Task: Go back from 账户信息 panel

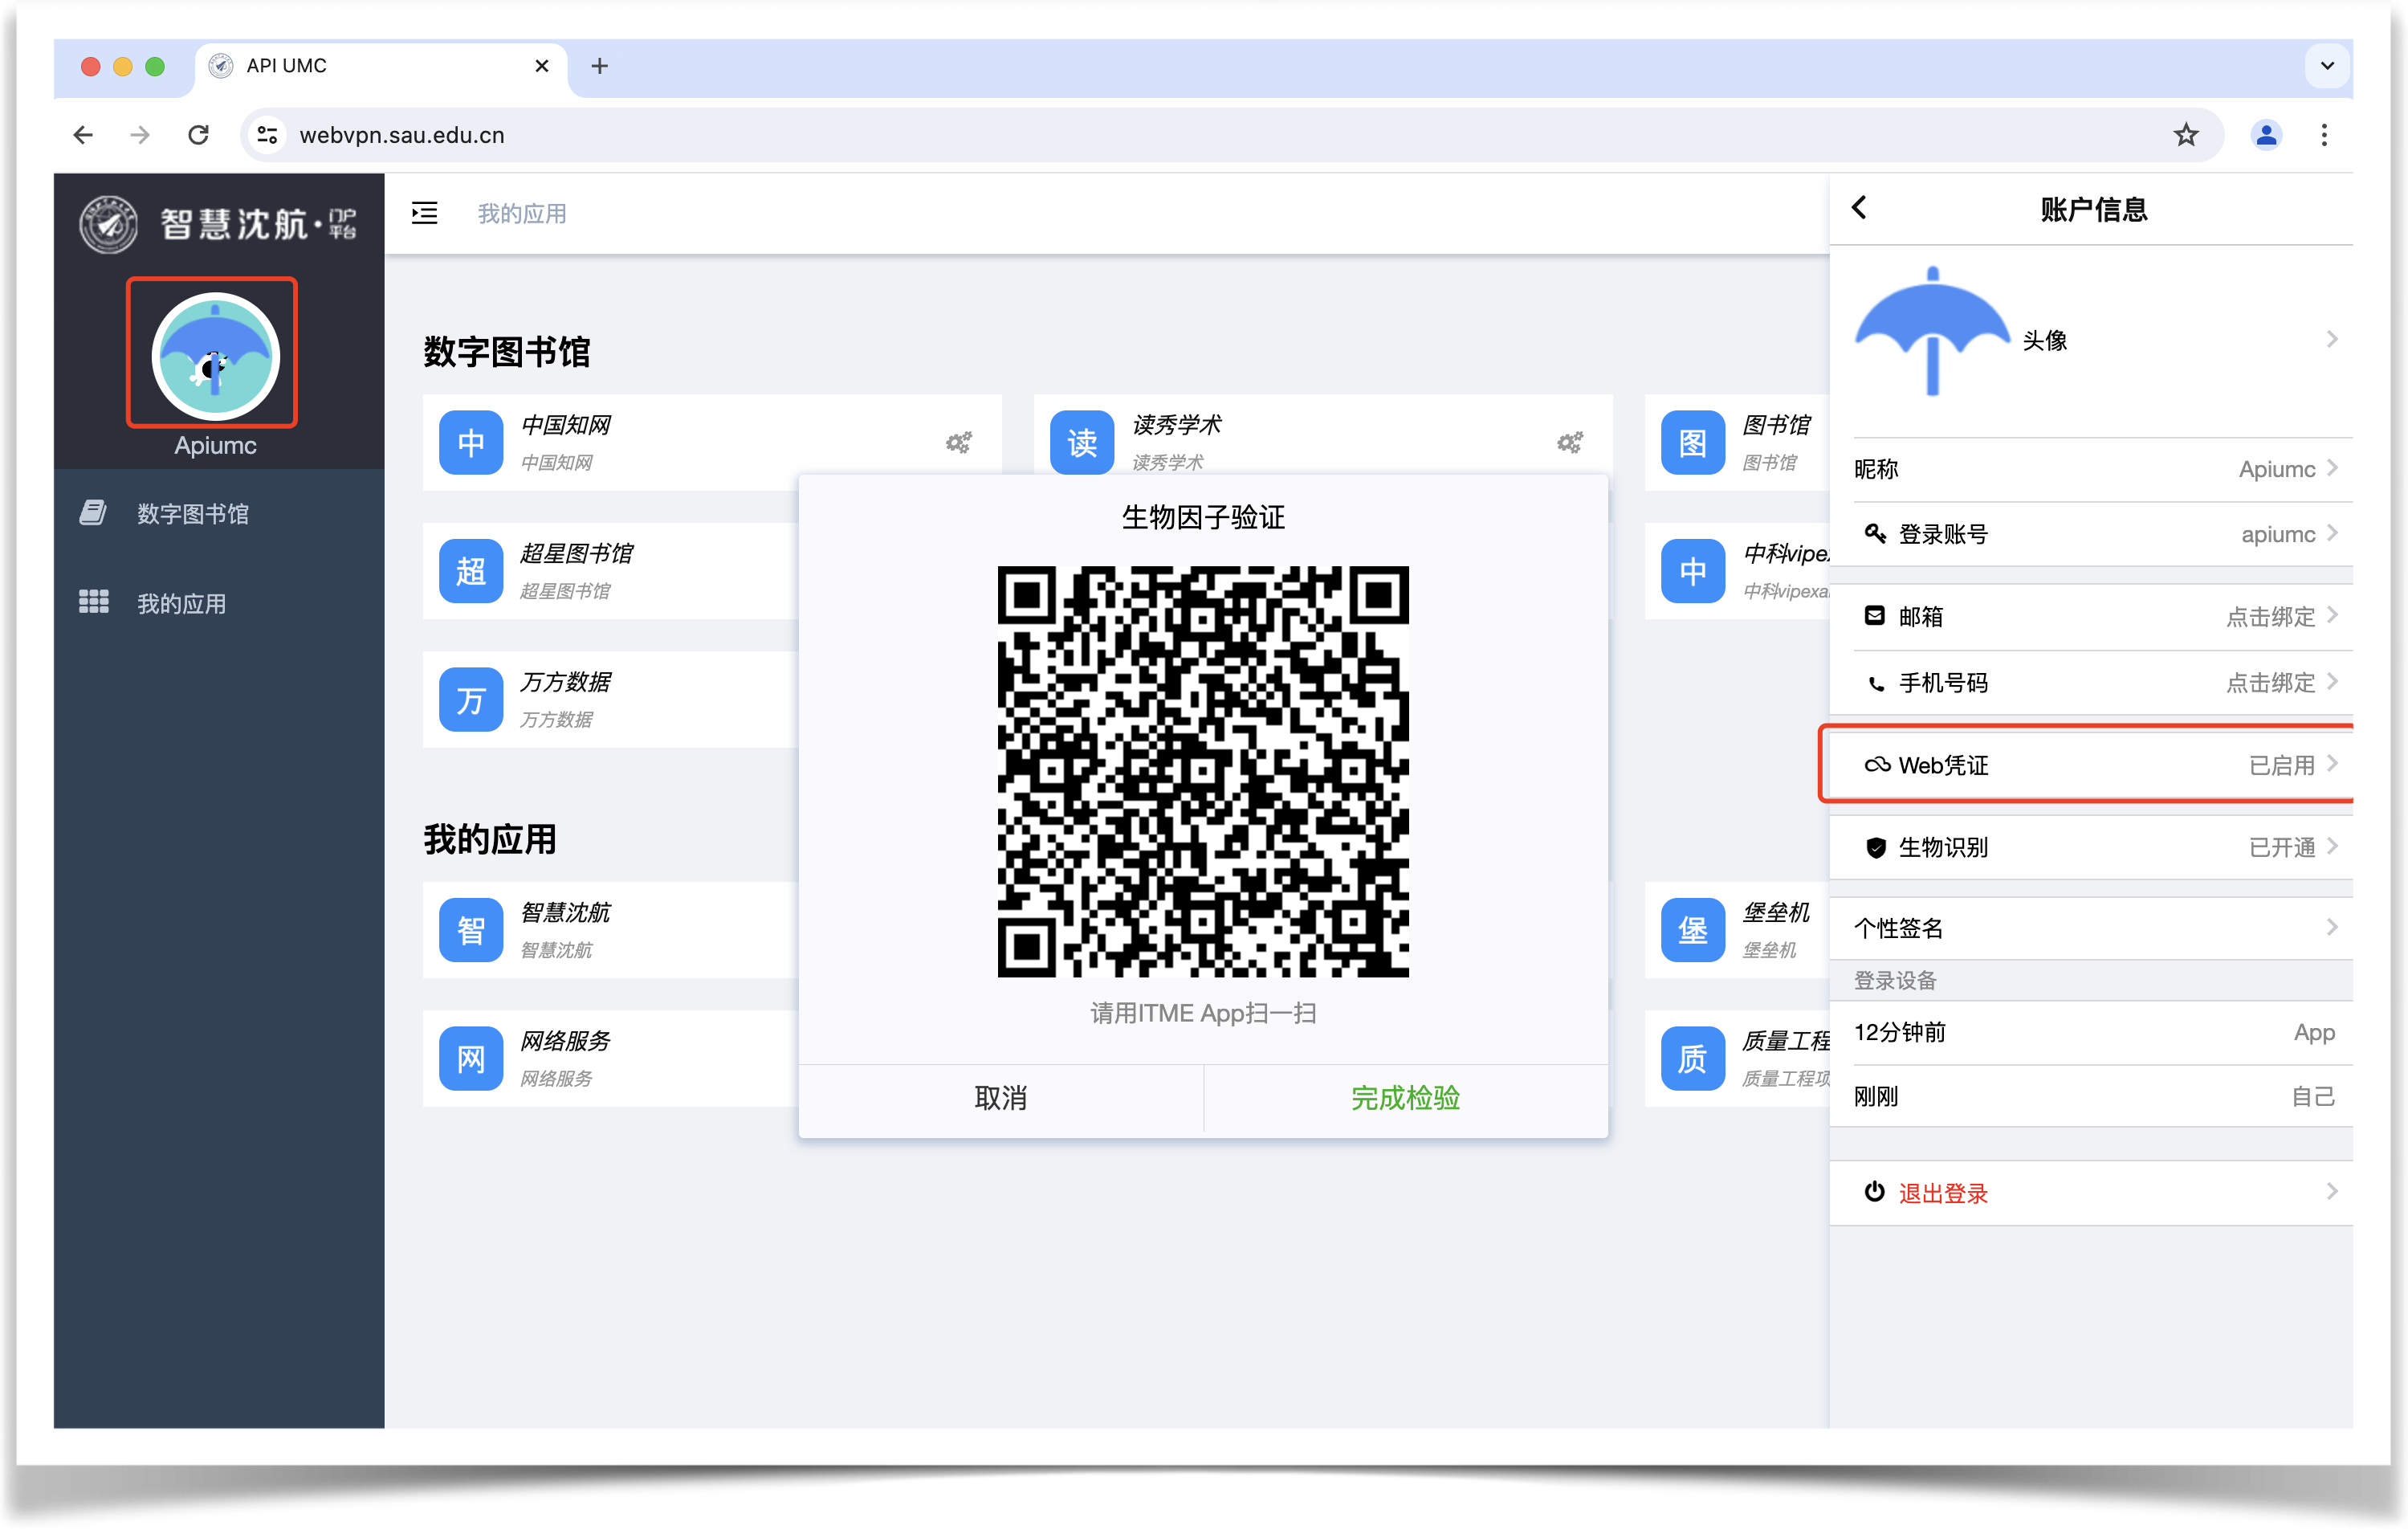Action: click(x=1859, y=208)
